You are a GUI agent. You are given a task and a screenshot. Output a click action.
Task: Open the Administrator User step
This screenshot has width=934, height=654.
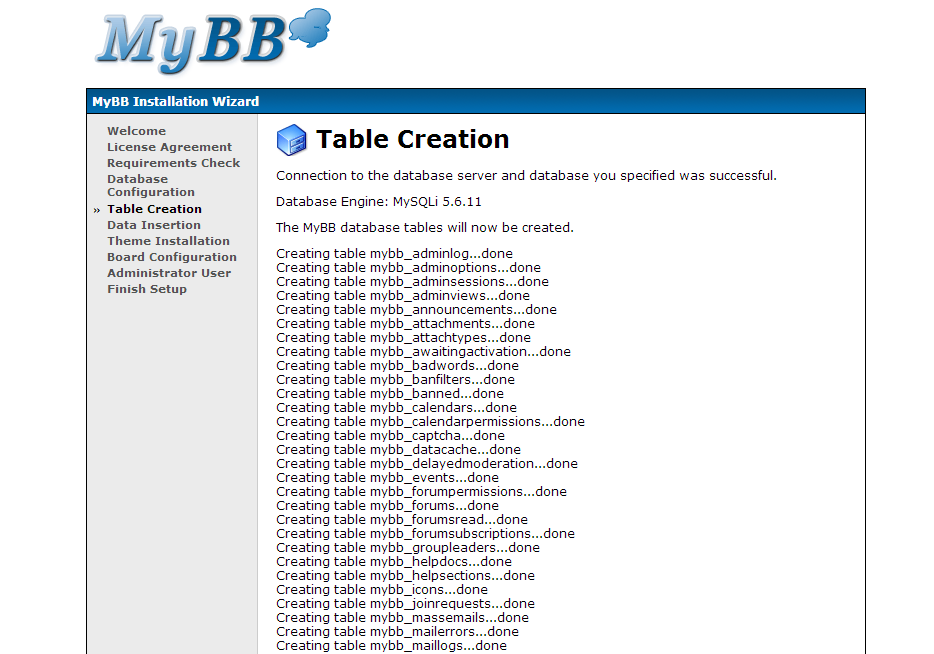169,273
